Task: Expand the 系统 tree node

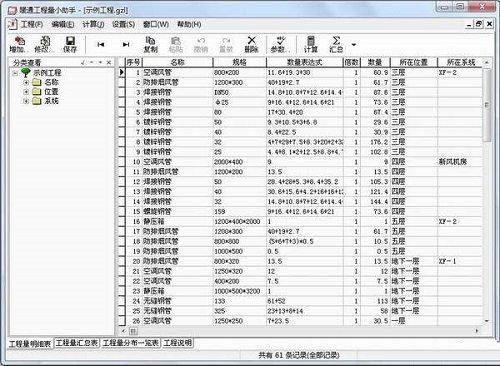Action: pos(26,101)
